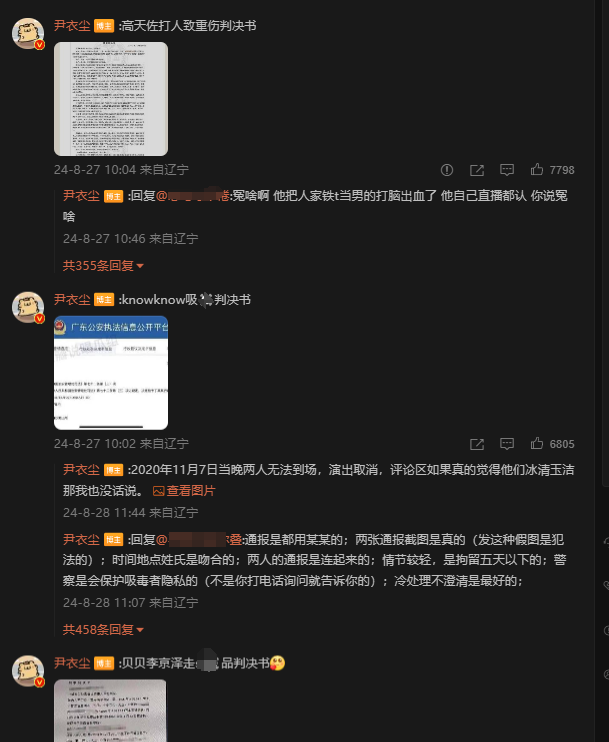The width and height of the screenshot is (609, 742).
Task: Open the third comment's blurred document thumbnail
Action: [x=110, y=711]
